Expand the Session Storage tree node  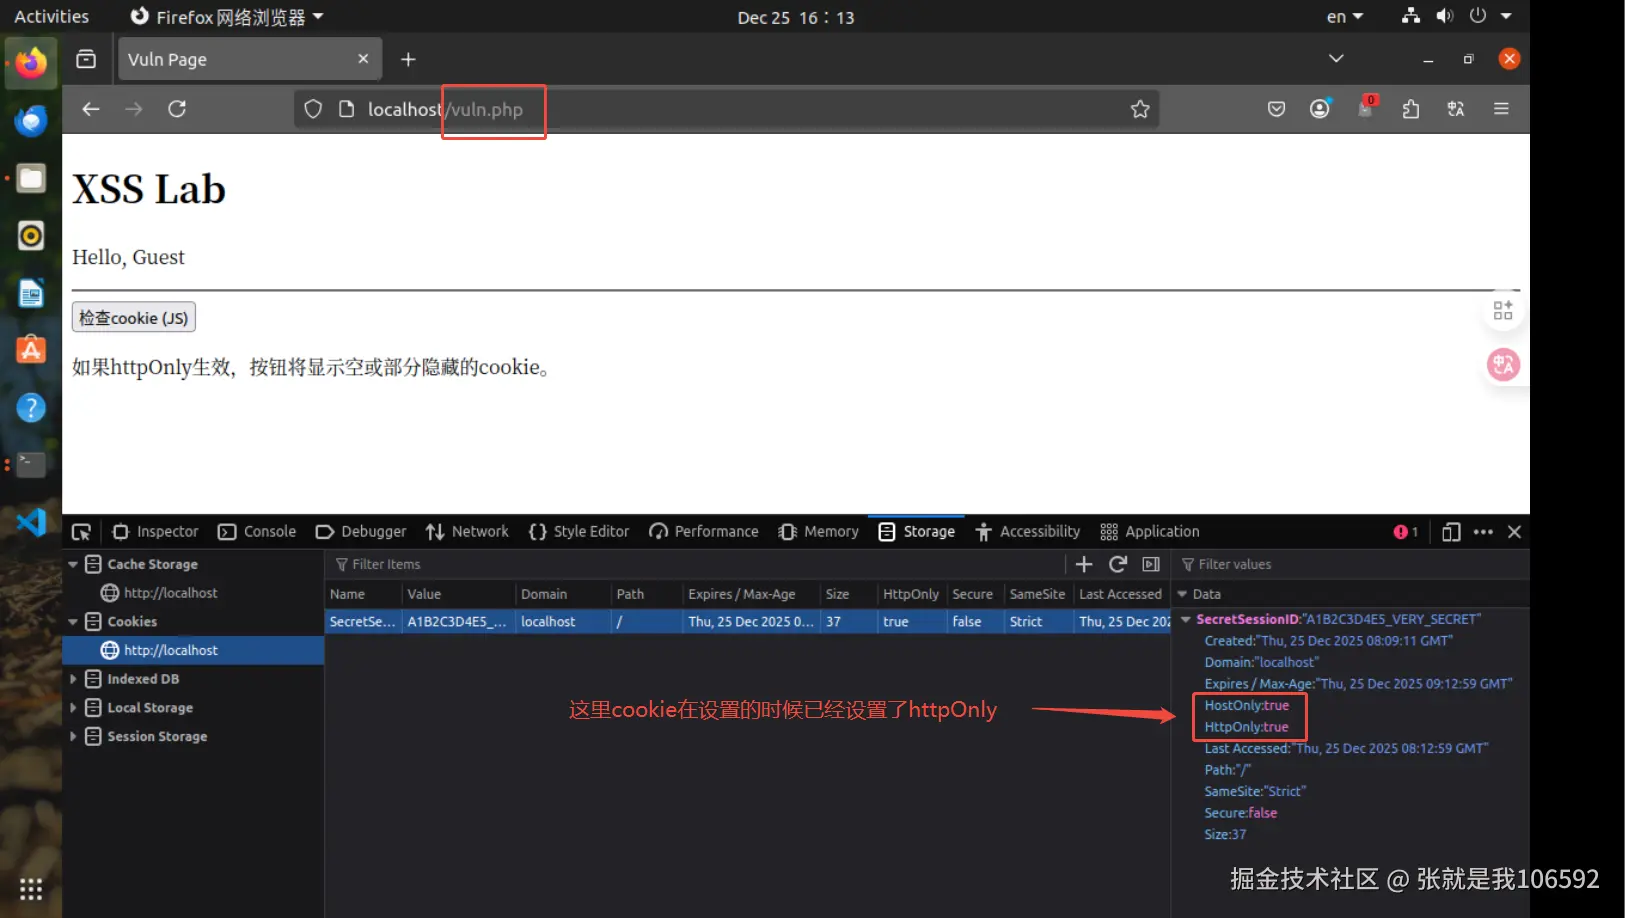(73, 737)
